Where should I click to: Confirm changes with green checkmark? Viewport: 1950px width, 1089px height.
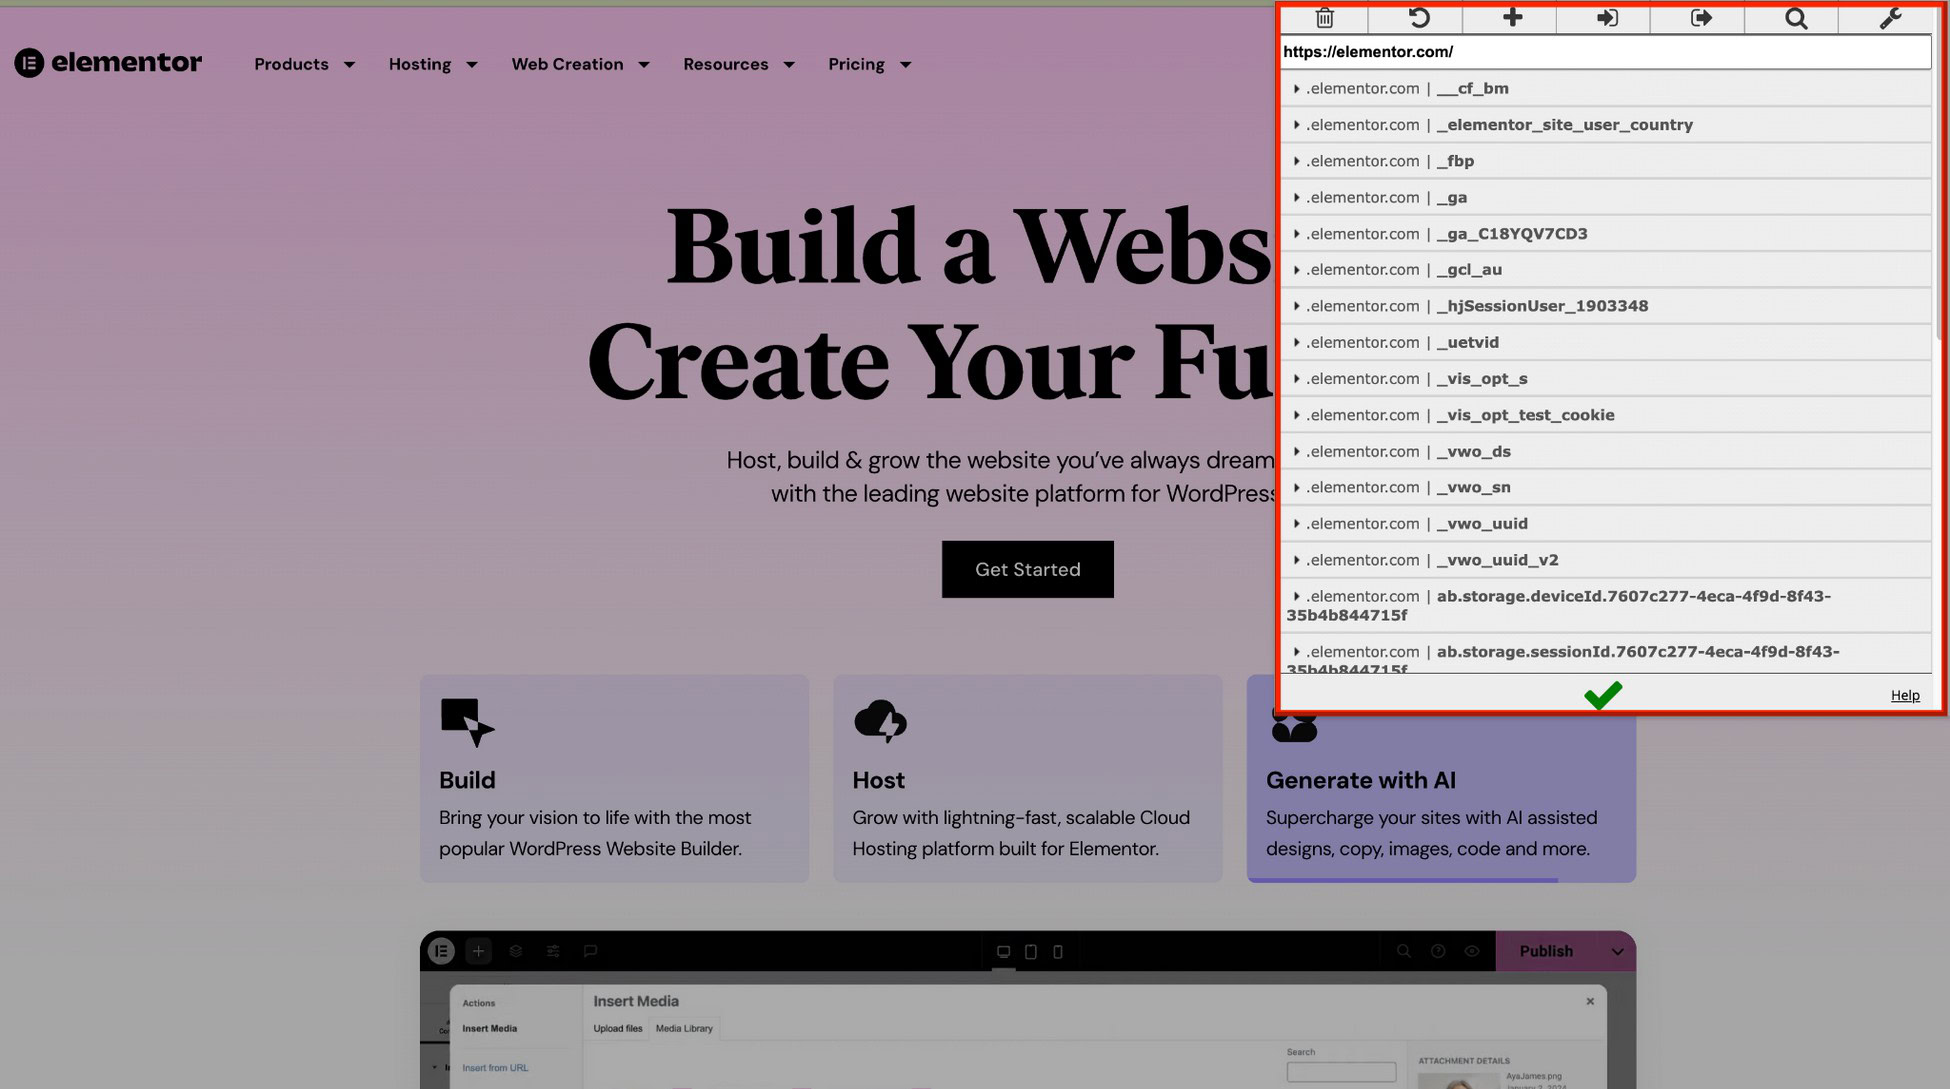point(1603,695)
